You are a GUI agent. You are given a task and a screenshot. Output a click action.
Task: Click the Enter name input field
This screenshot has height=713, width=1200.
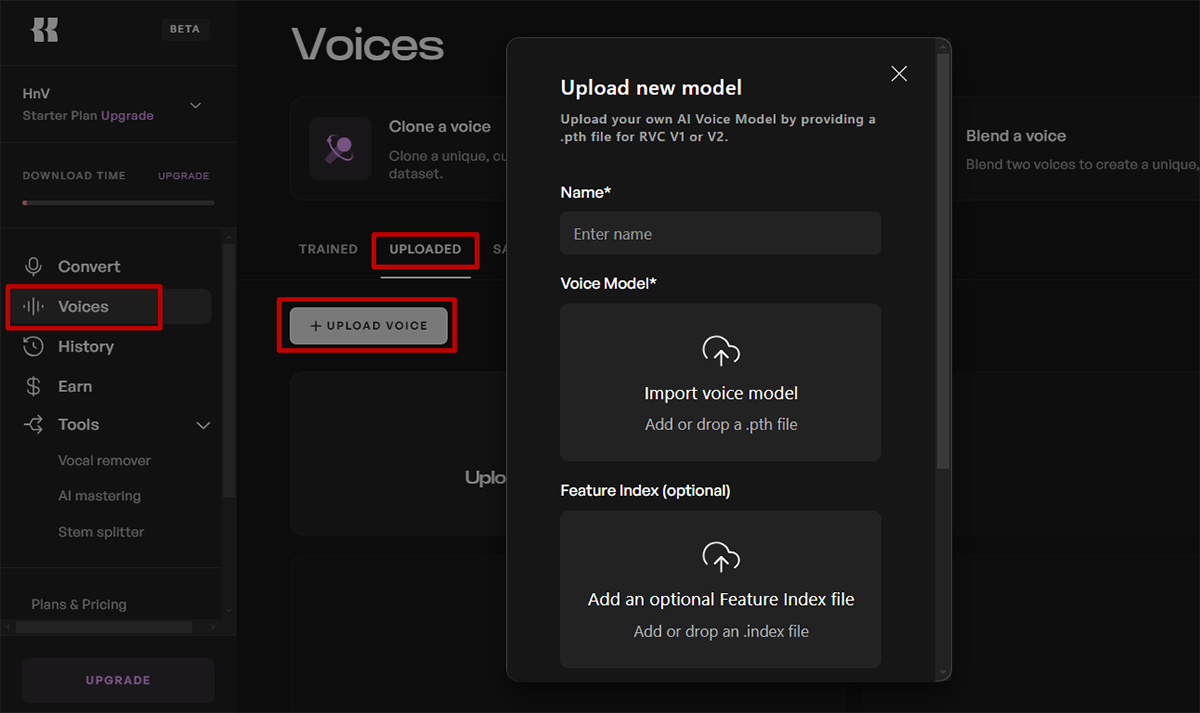click(x=720, y=234)
